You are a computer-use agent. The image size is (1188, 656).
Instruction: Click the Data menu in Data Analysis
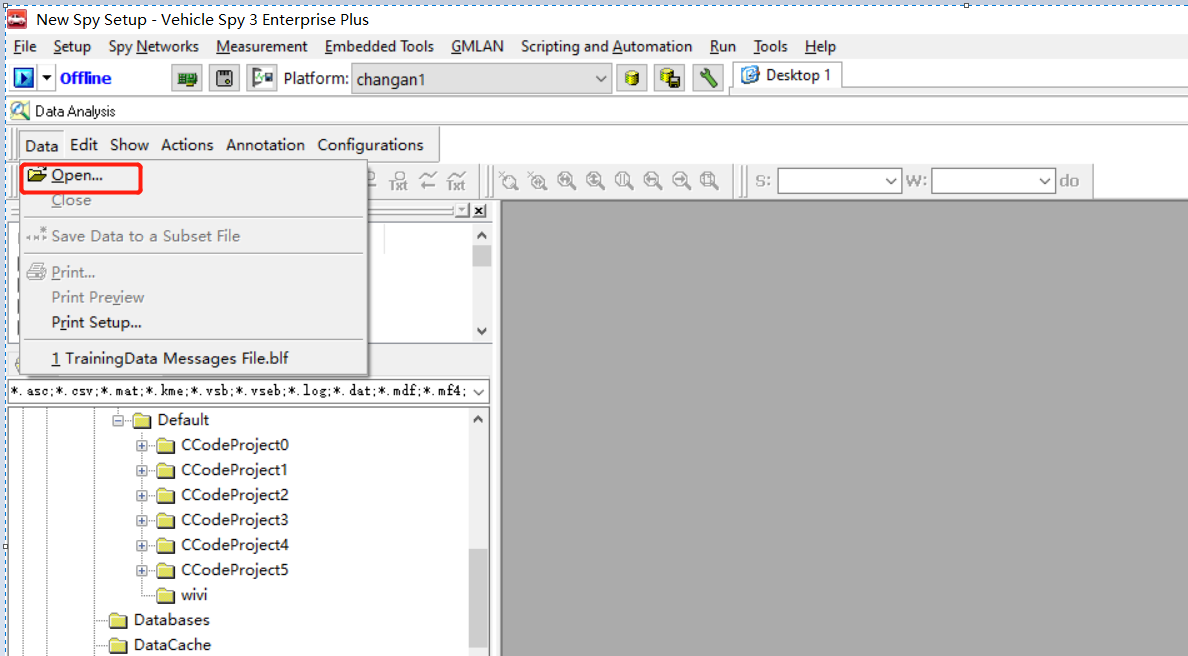(x=42, y=145)
